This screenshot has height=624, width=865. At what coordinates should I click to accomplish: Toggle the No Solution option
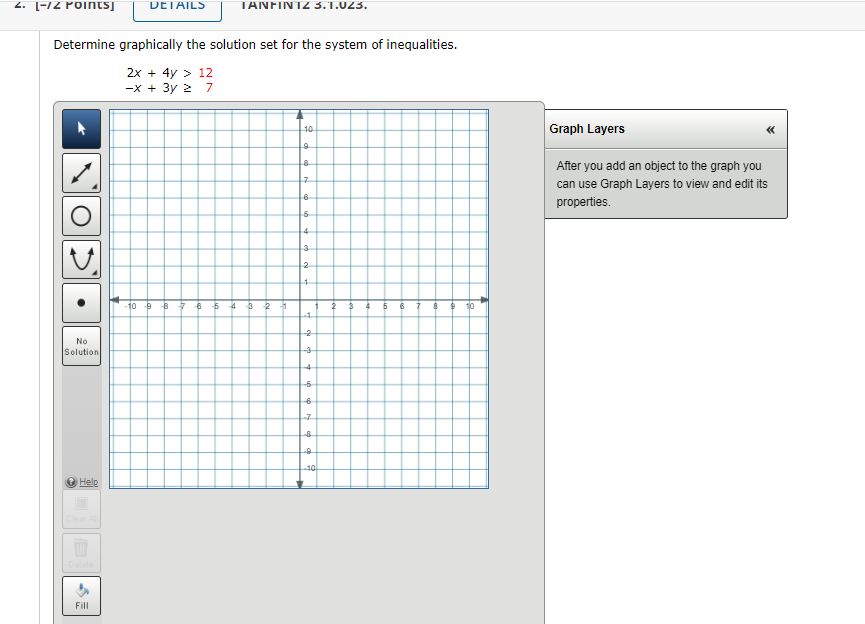(81, 345)
